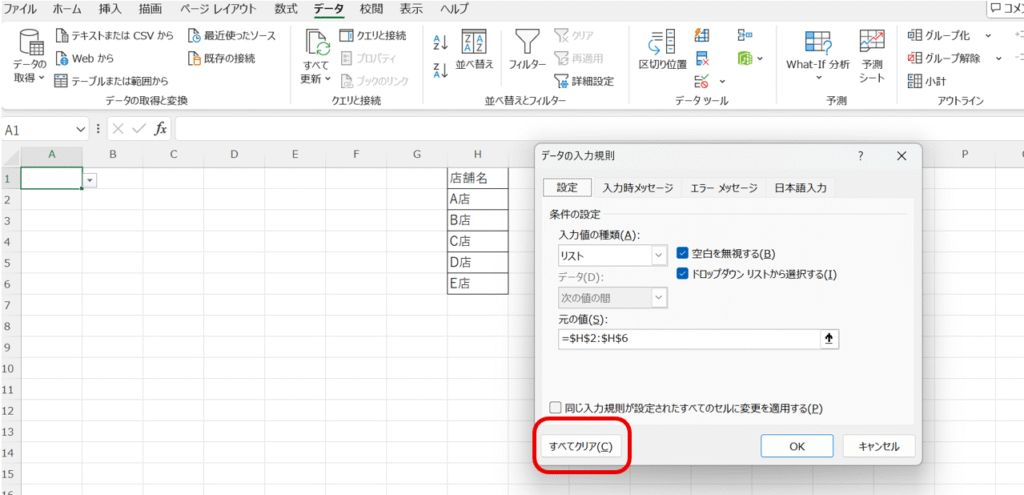Expand the Name Box dropdown next to A1
Screen dimensions: 1024x495
[x=81, y=130]
